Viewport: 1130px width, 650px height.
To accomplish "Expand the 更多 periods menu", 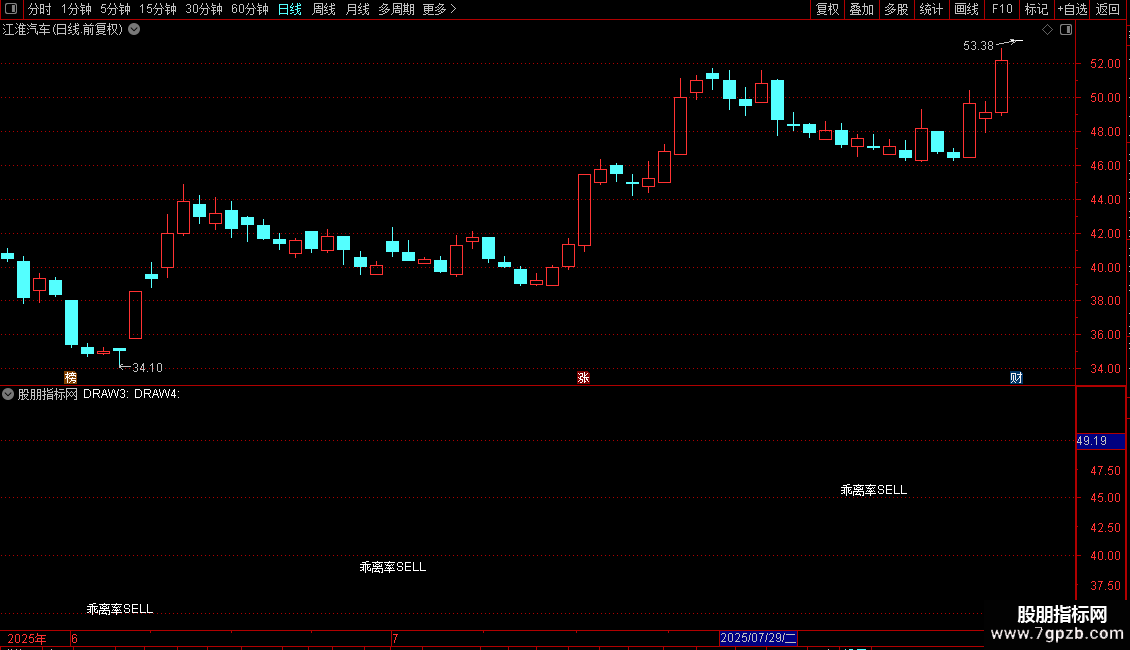I will 439,9.
